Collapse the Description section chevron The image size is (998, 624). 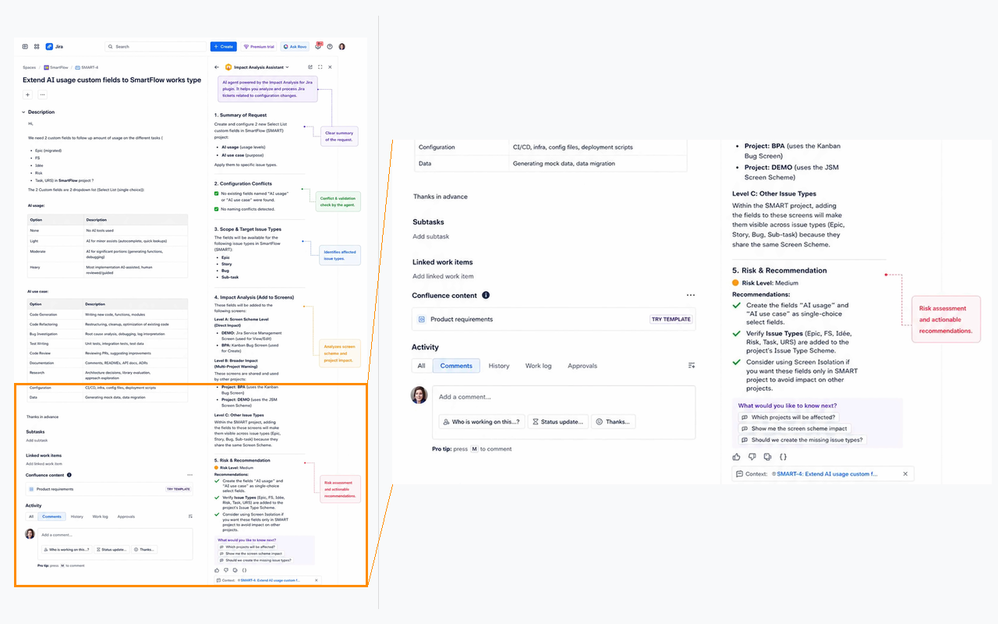click(24, 112)
